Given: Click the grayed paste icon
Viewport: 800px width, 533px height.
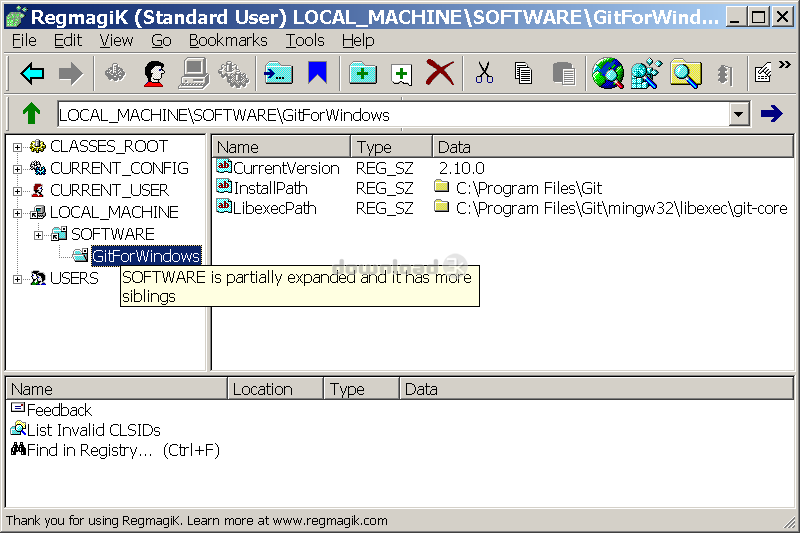Looking at the screenshot, I should click(x=564, y=73).
